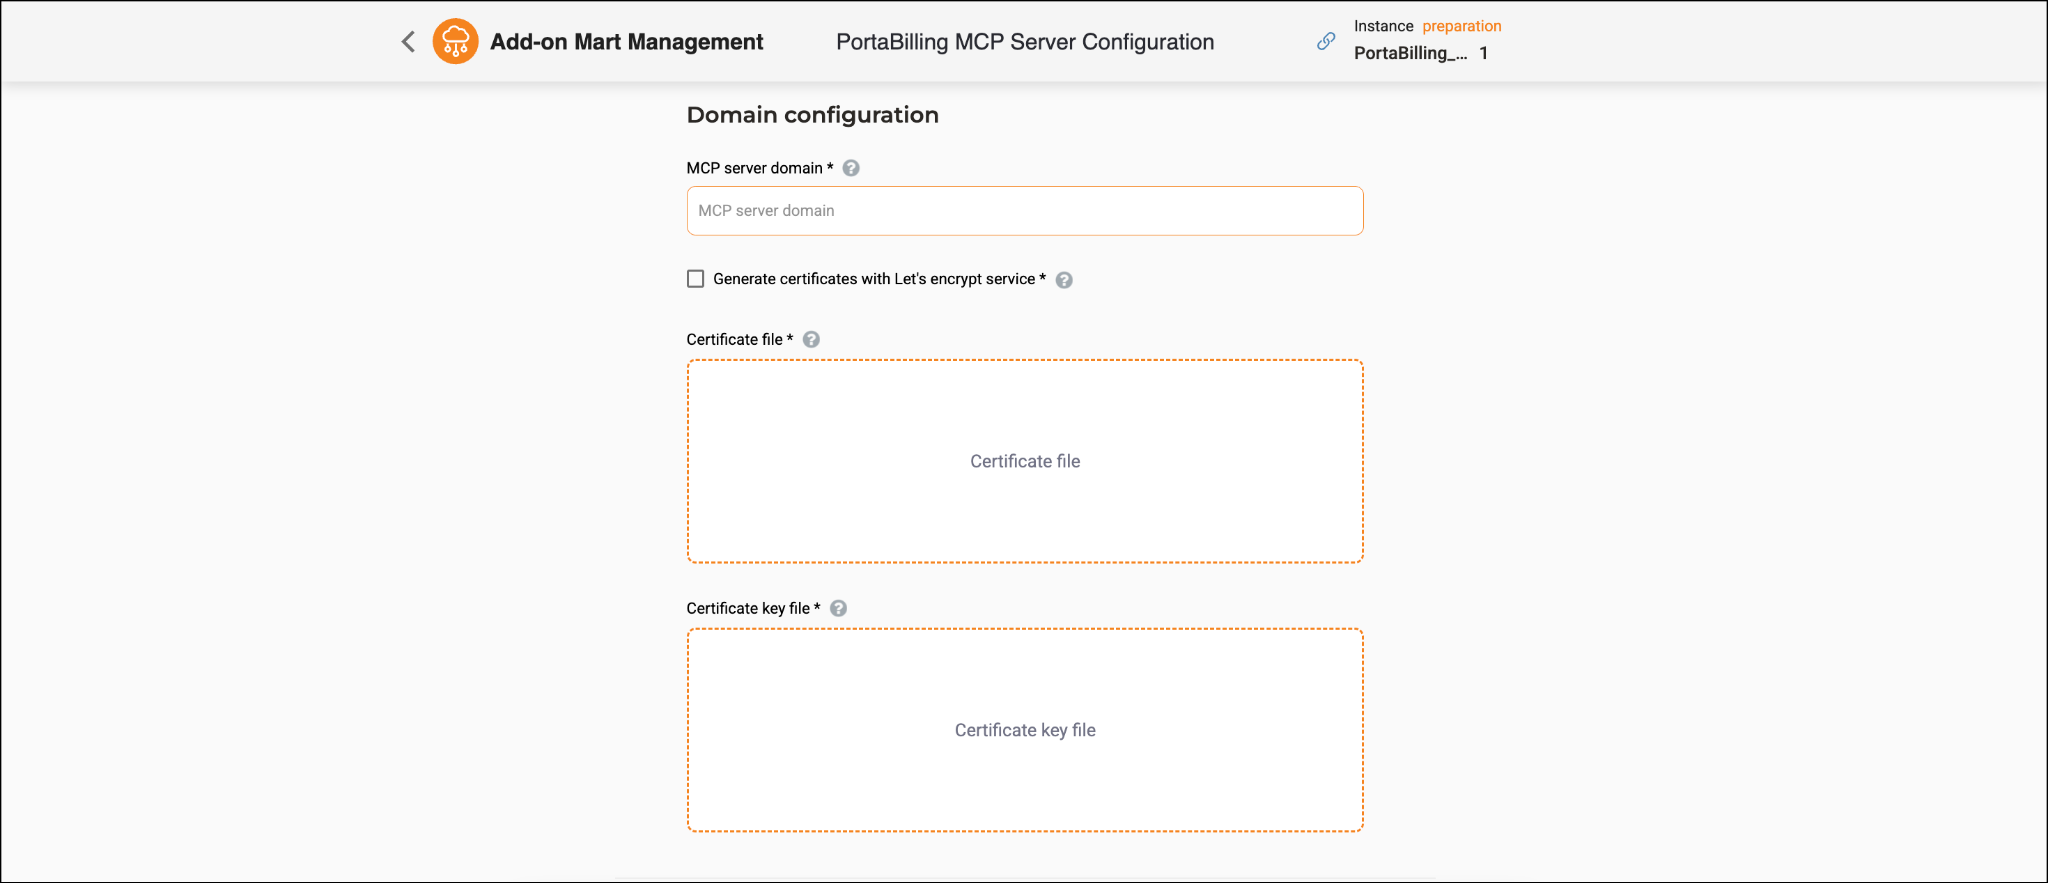This screenshot has width=2048, height=883.
Task: Click the 'Instance' label in header
Action: (x=1384, y=26)
